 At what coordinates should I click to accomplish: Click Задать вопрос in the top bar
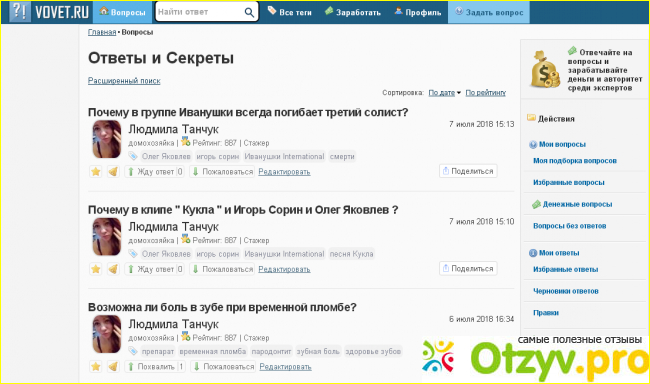(489, 12)
